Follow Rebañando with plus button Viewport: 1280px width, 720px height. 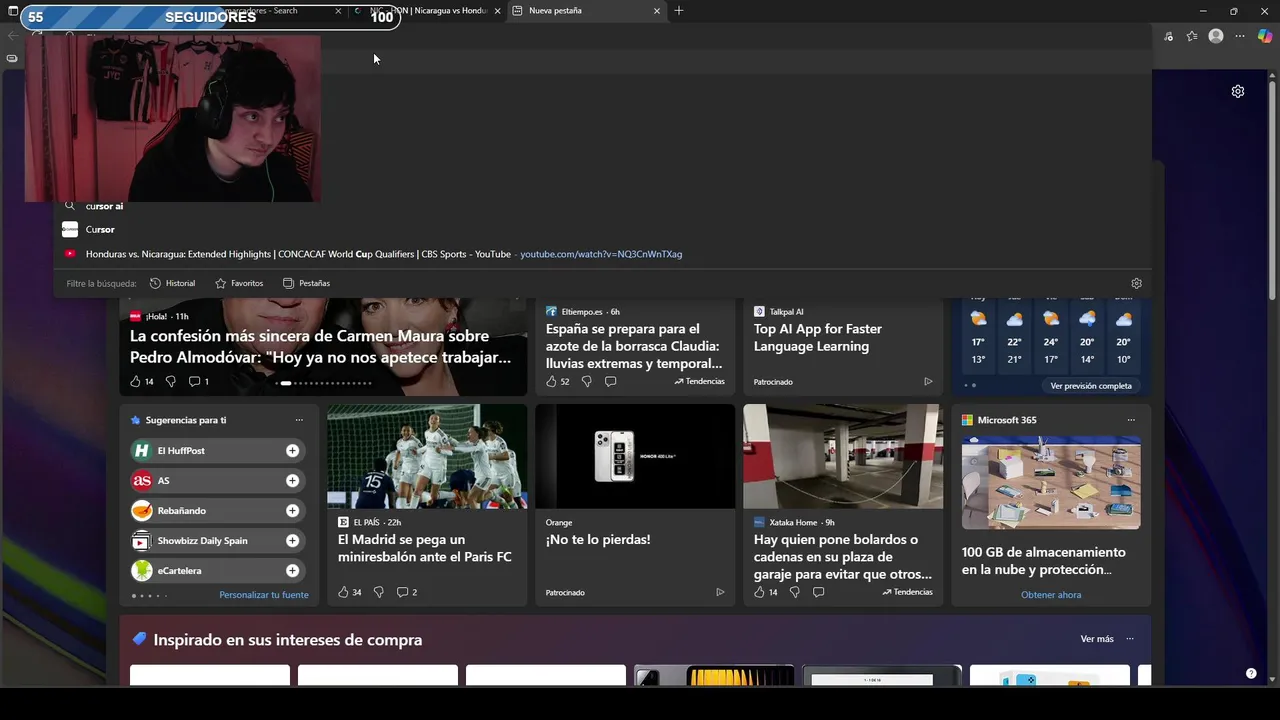[x=292, y=511]
